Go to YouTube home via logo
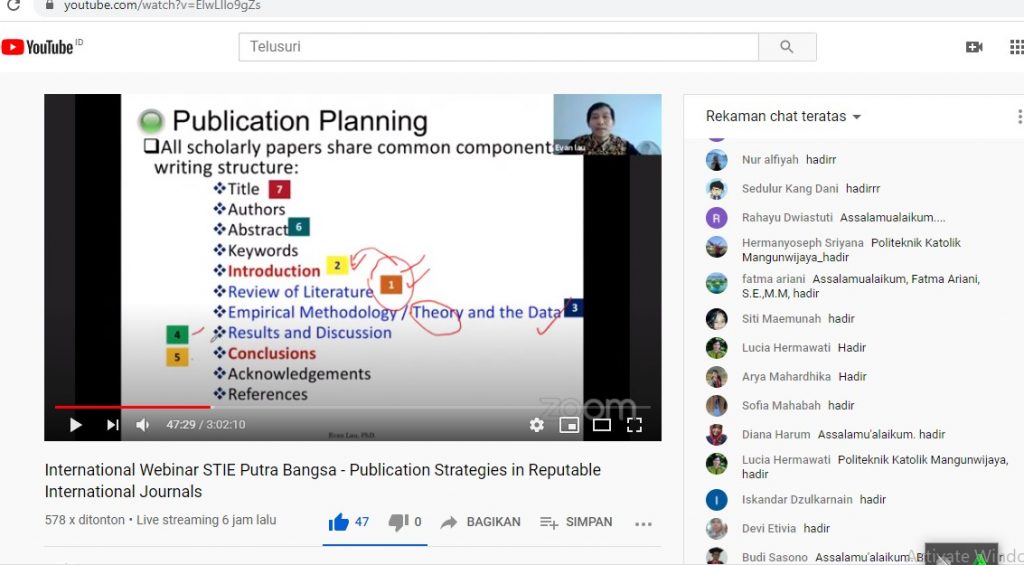This screenshot has width=1024, height=565. click(x=42, y=47)
